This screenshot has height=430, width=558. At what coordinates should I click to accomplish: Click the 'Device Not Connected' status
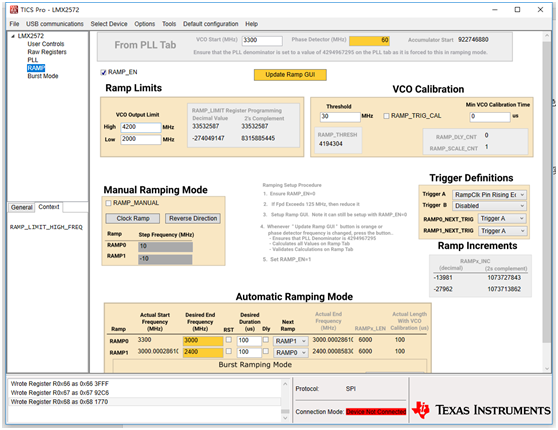coord(376,412)
